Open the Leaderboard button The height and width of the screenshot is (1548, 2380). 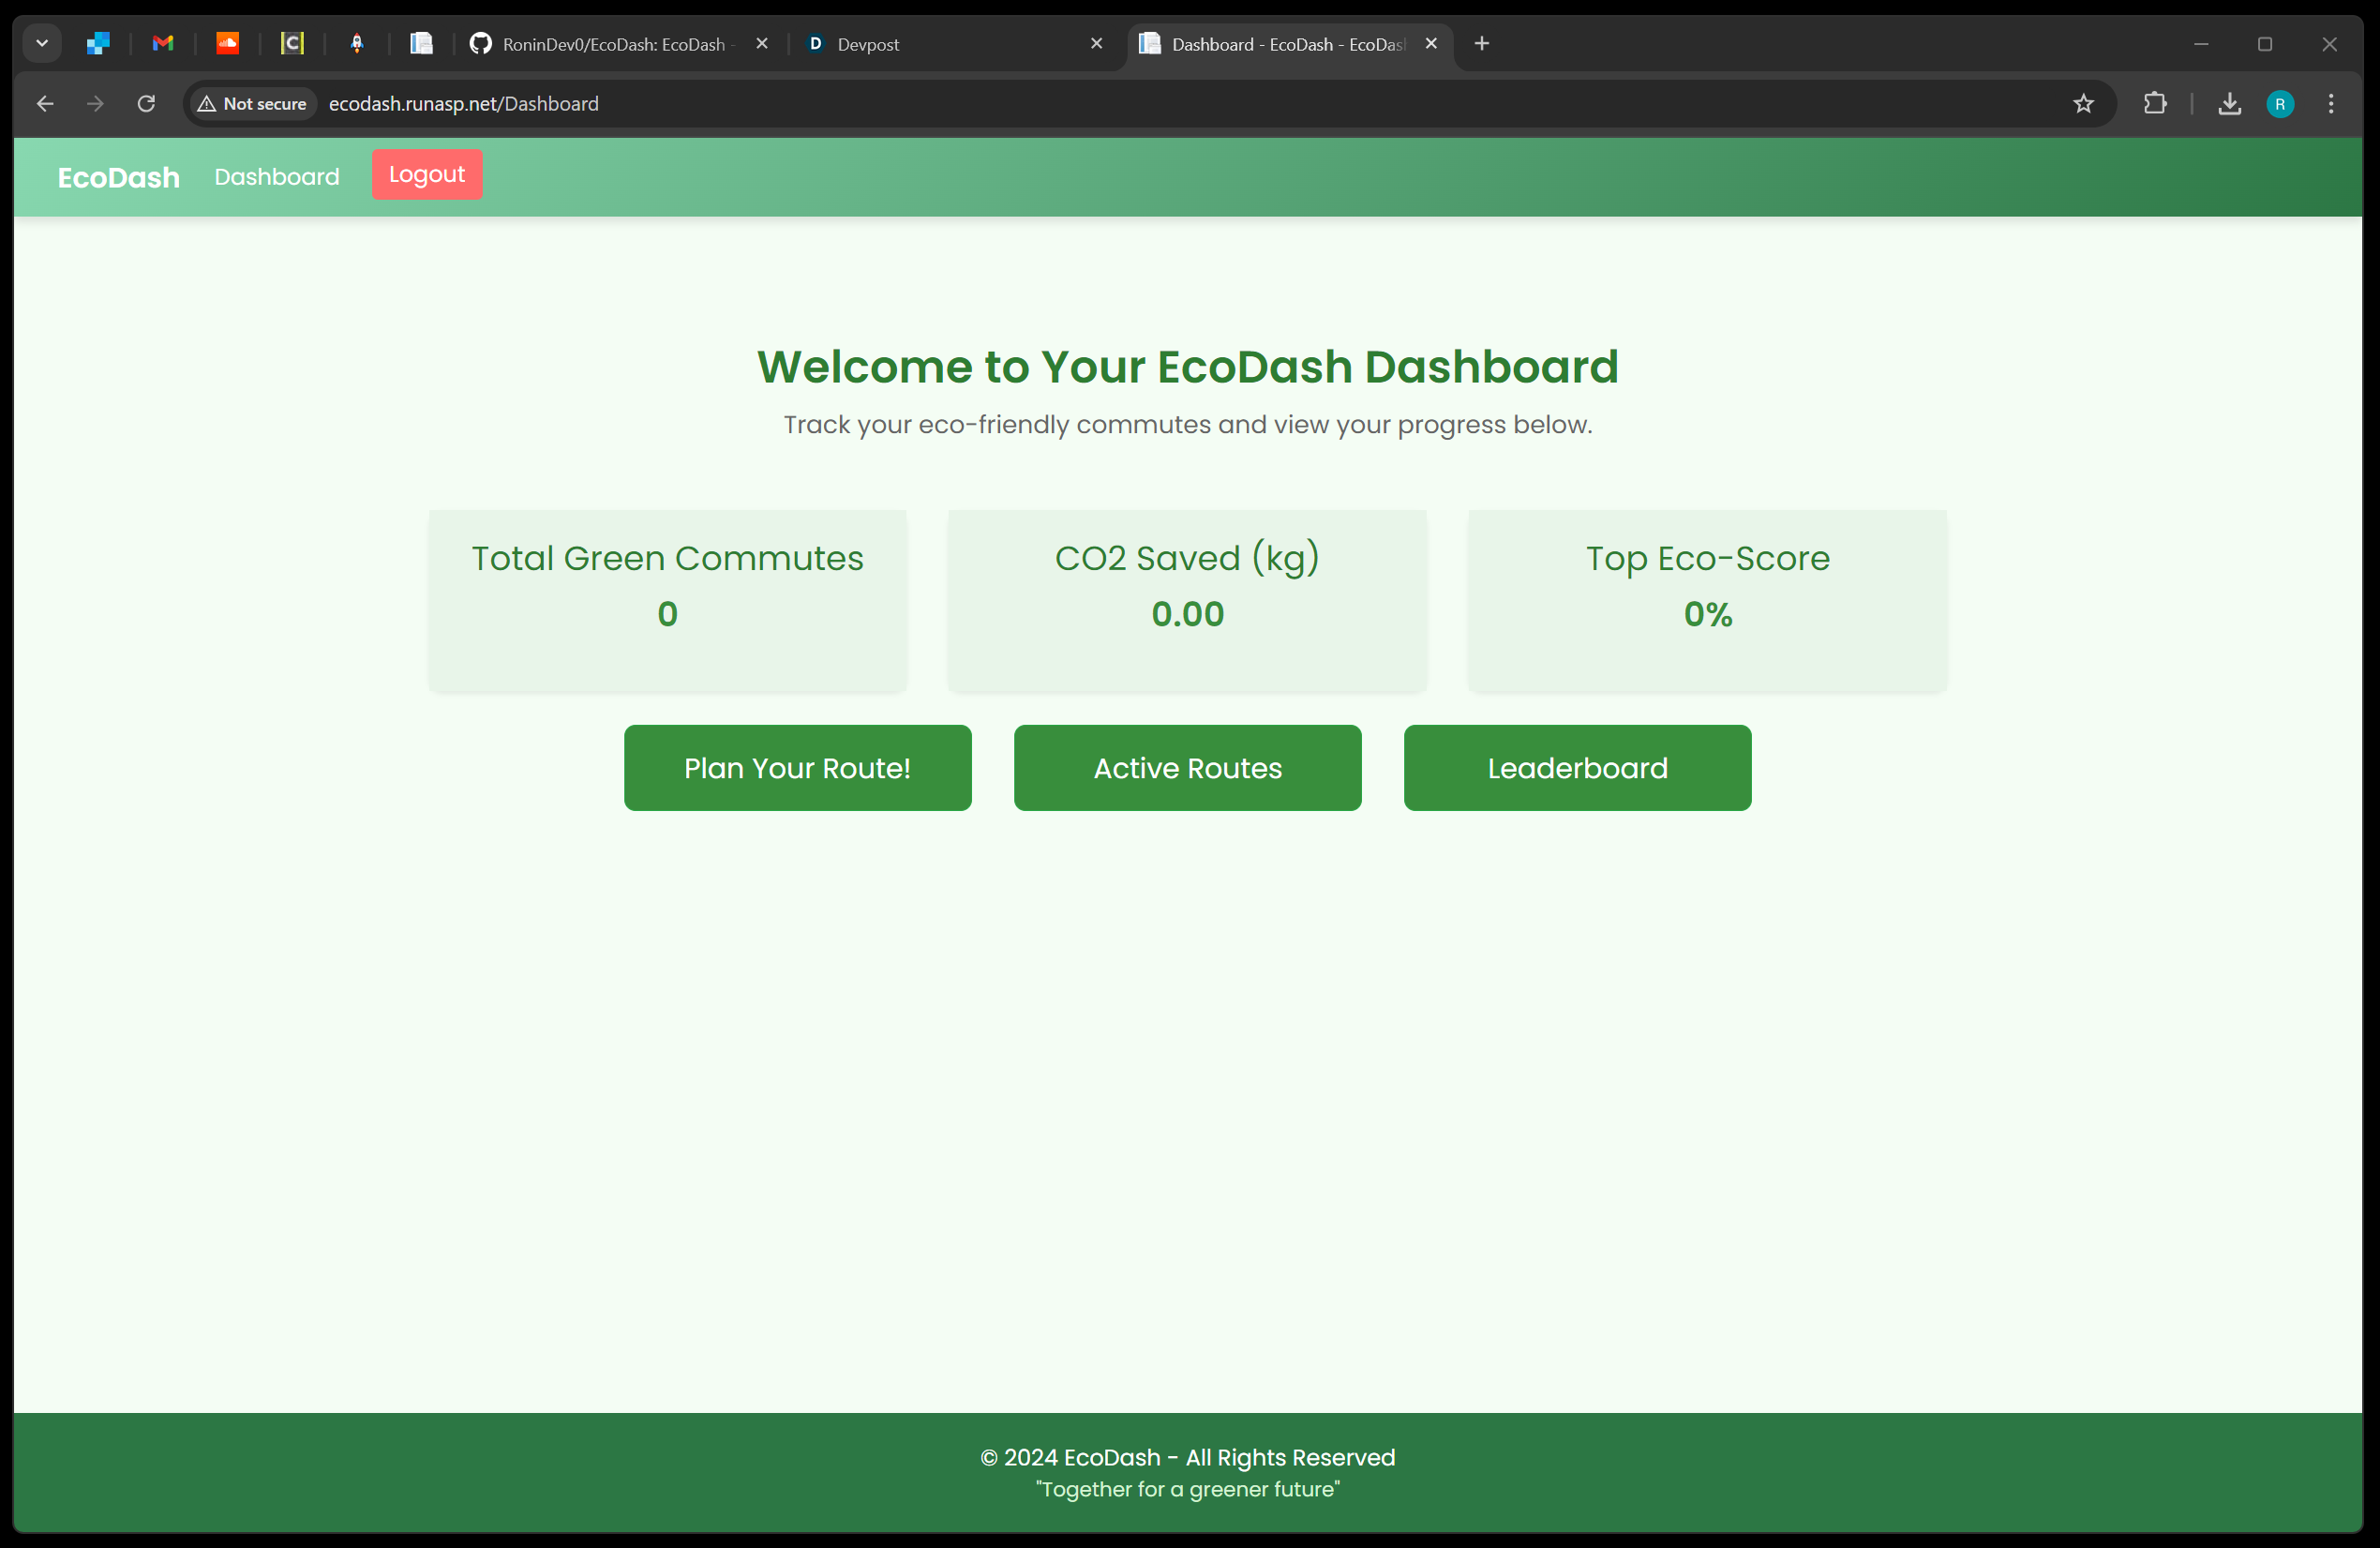point(1577,768)
